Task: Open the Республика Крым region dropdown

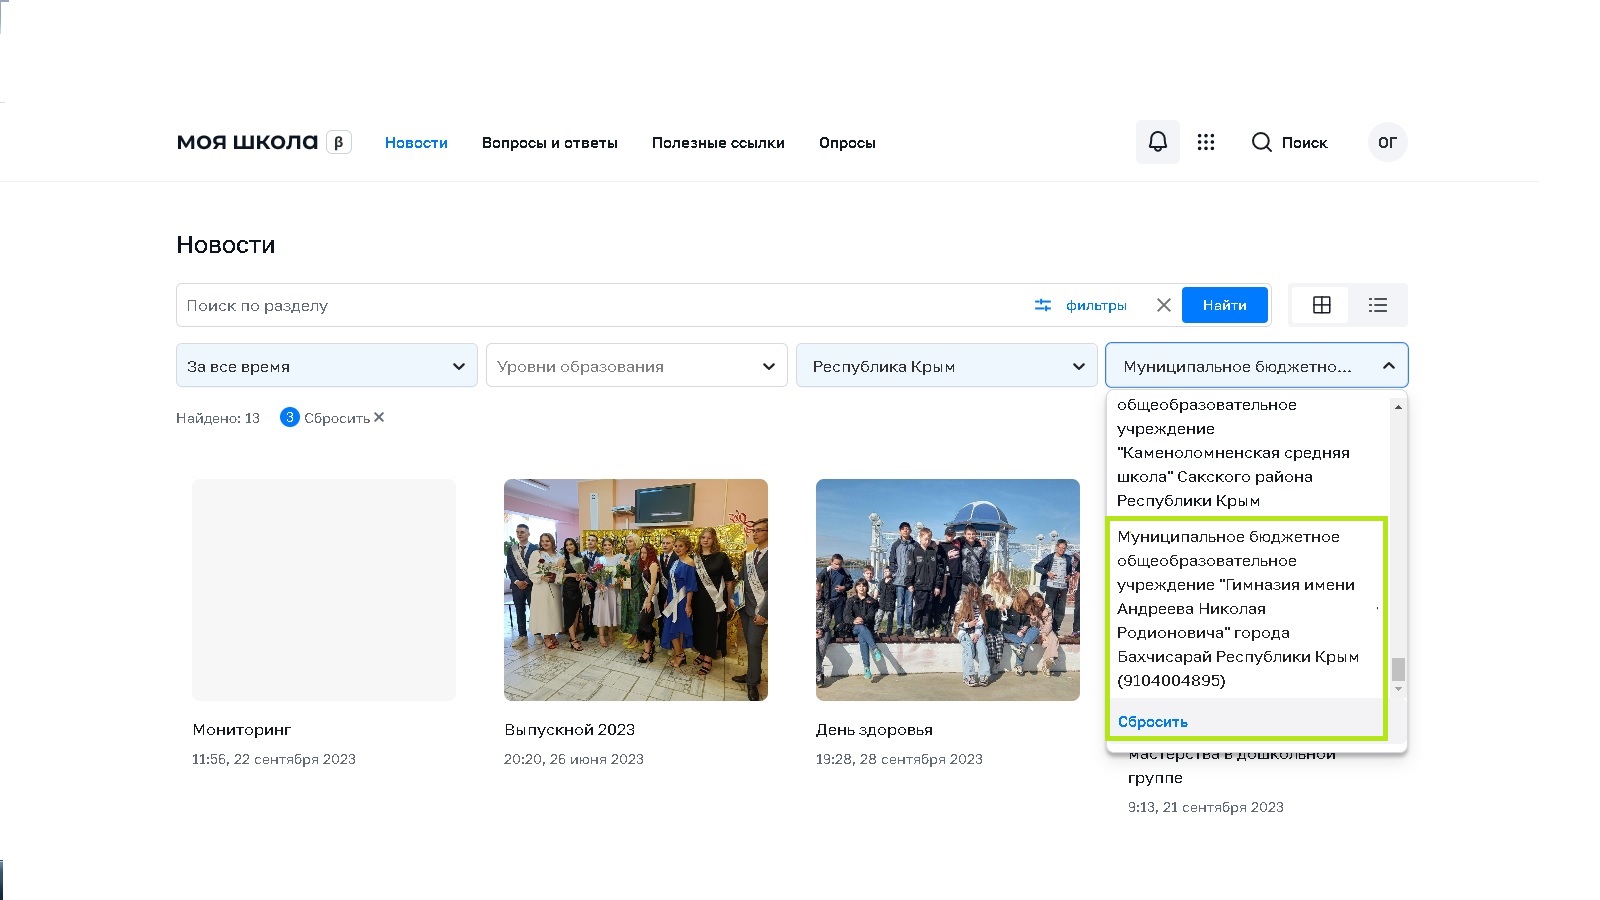Action: 946,366
